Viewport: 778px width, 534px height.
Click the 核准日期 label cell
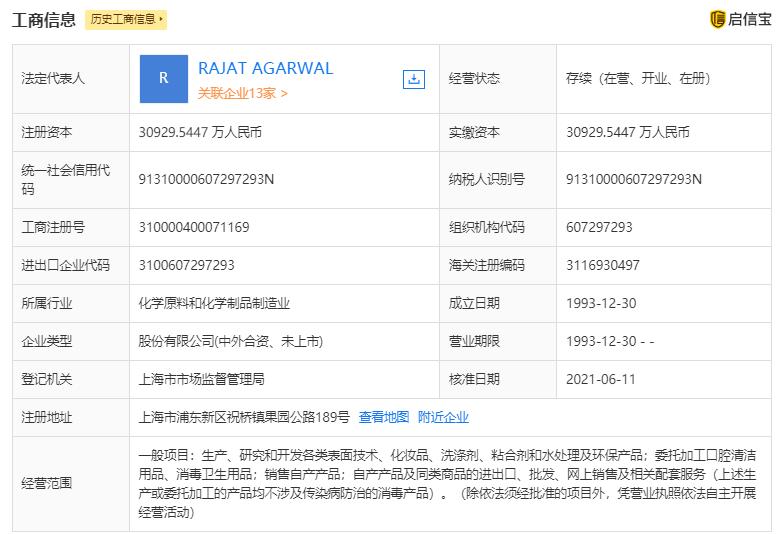click(x=498, y=379)
